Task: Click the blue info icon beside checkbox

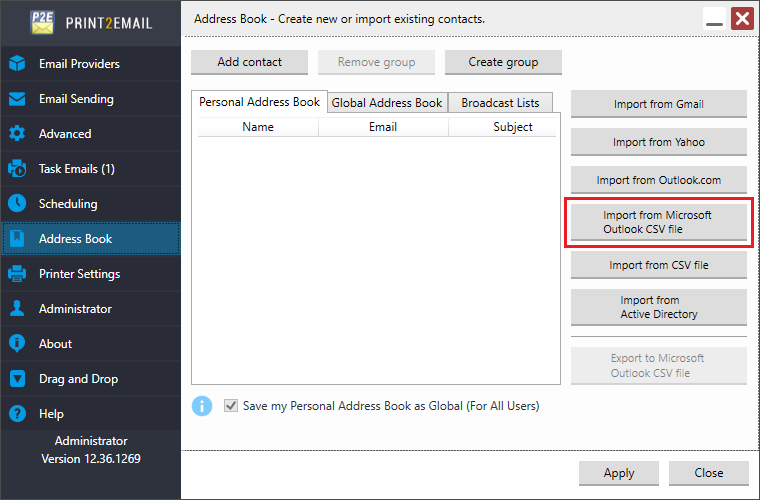Action: (202, 406)
